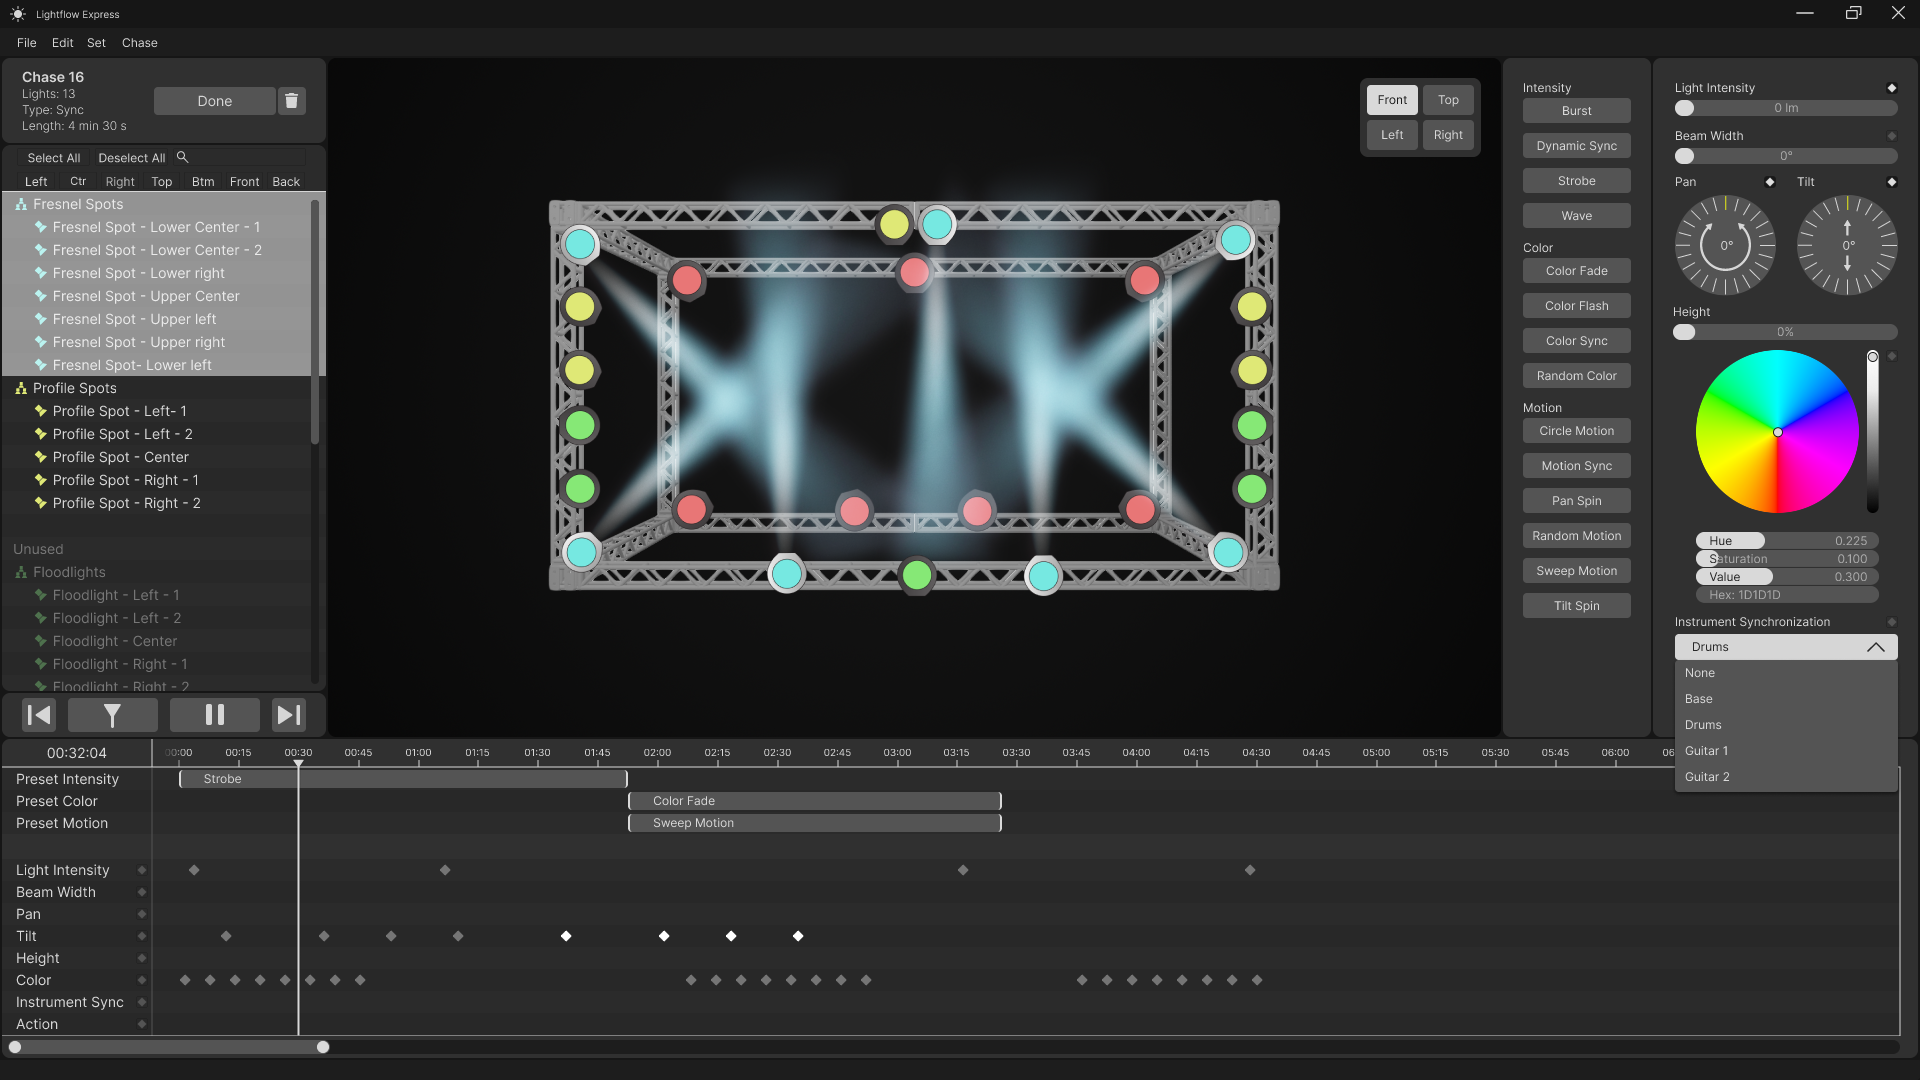Click Deselect All lights

pos(132,158)
